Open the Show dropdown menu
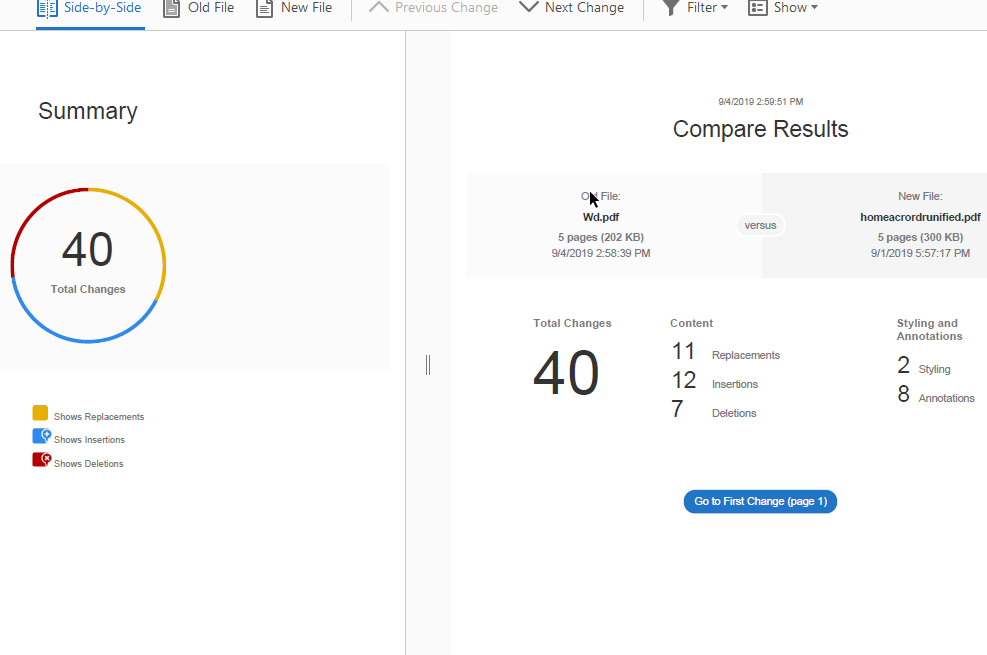The image size is (987, 655). coord(783,8)
